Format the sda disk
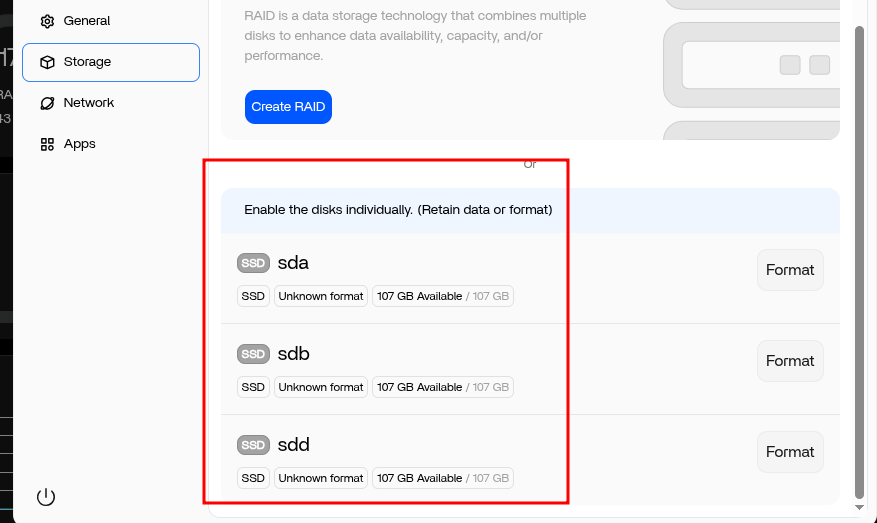The image size is (877, 523). pos(790,270)
